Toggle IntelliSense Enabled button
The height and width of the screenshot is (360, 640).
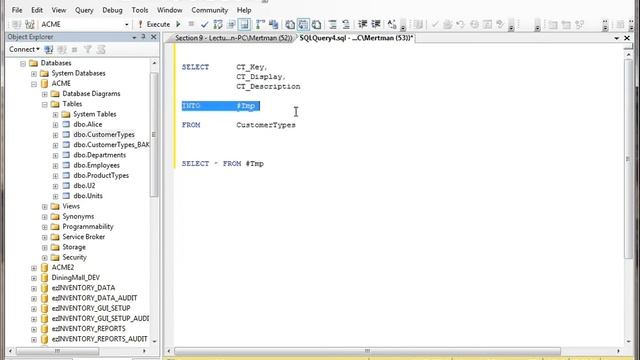click(x=244, y=24)
